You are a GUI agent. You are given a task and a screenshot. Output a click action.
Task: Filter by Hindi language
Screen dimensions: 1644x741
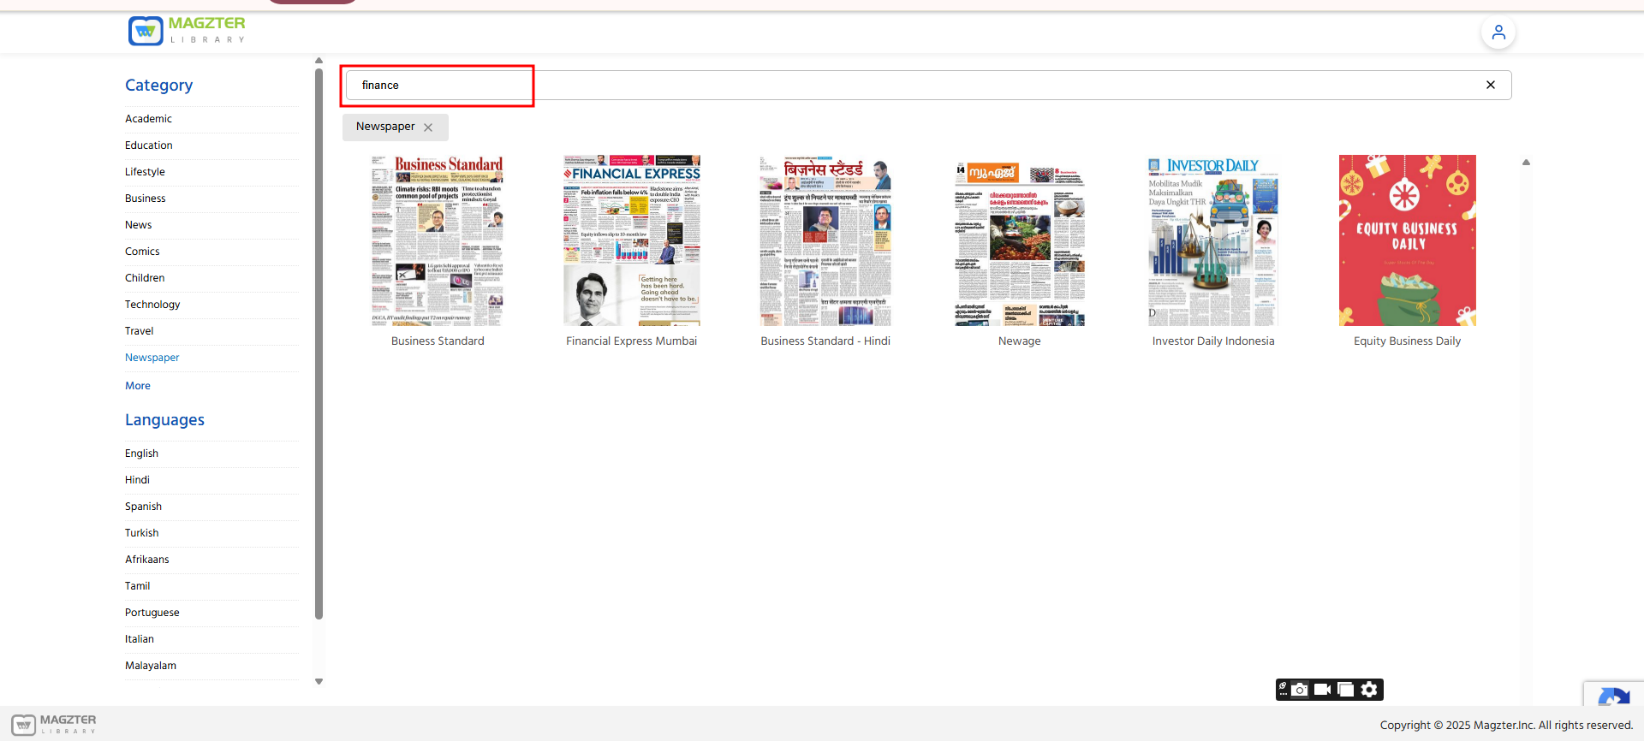(x=137, y=480)
